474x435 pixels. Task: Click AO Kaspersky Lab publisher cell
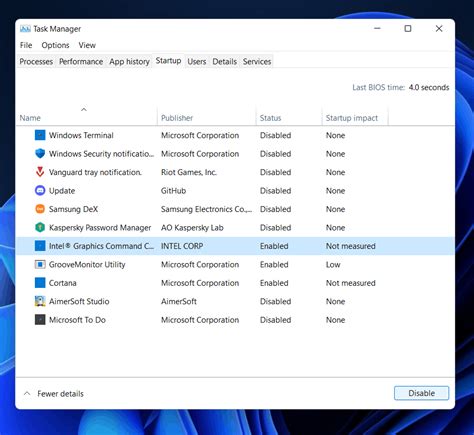click(192, 228)
